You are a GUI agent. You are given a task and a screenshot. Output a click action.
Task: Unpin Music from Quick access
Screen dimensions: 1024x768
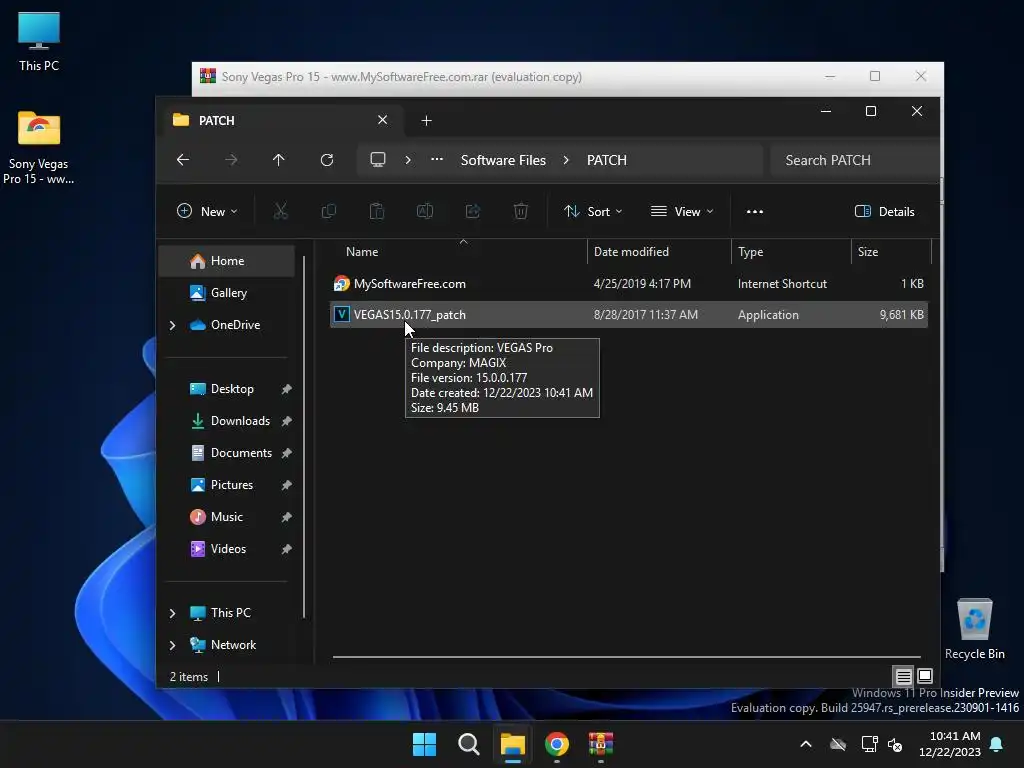(286, 517)
